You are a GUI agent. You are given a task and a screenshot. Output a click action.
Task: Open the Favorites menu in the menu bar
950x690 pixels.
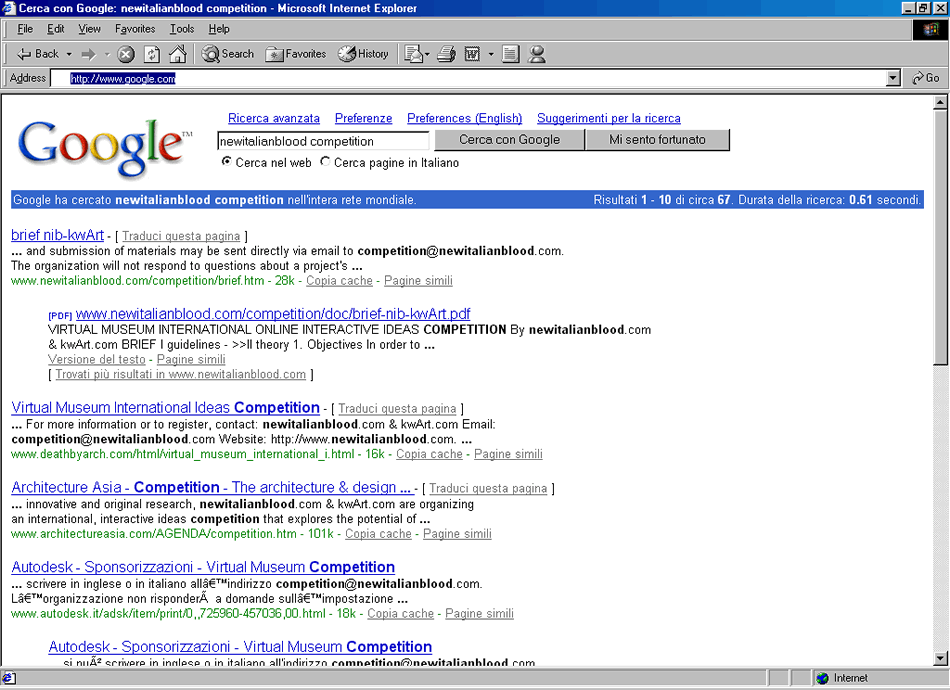[x=135, y=28]
